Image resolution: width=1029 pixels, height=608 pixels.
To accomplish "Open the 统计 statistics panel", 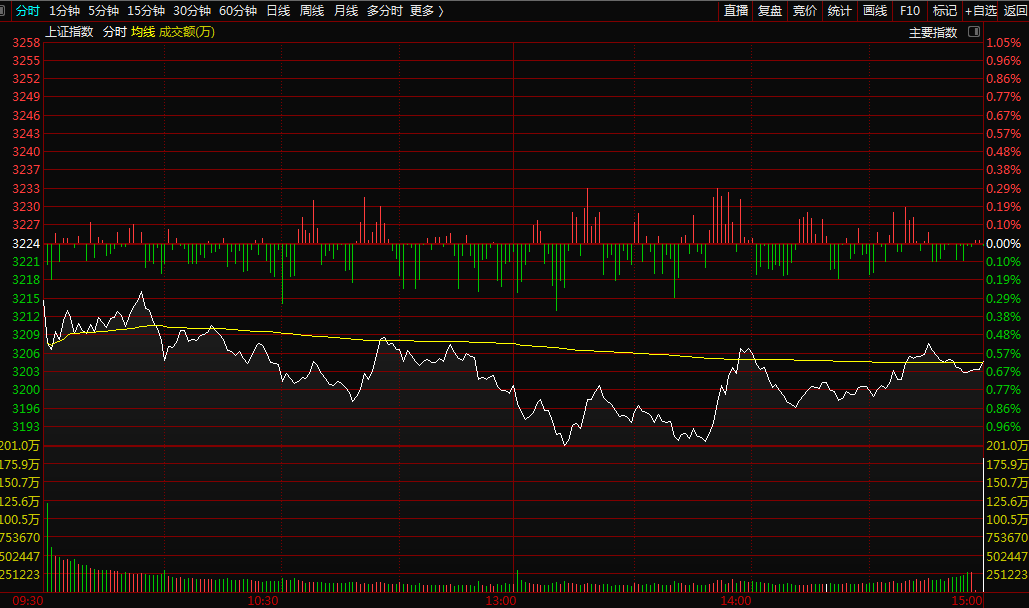I will [x=840, y=11].
